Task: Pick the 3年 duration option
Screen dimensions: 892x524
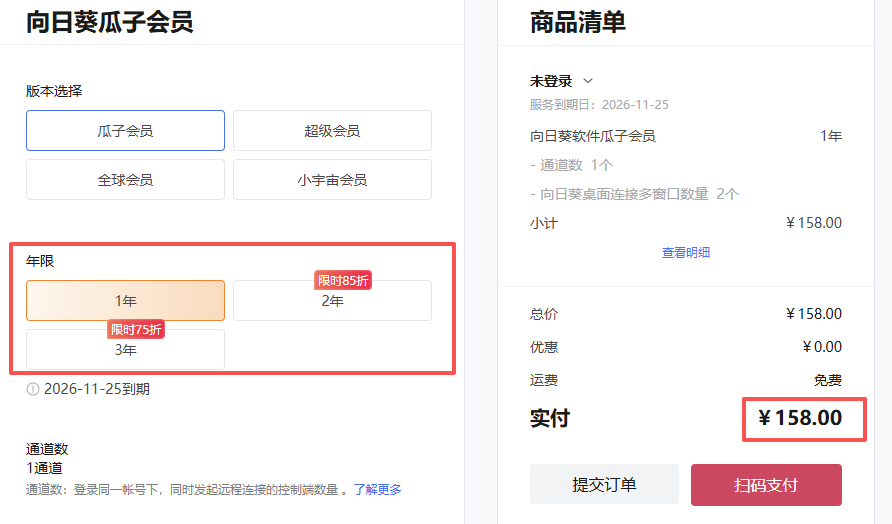Action: pyautogui.click(x=125, y=350)
